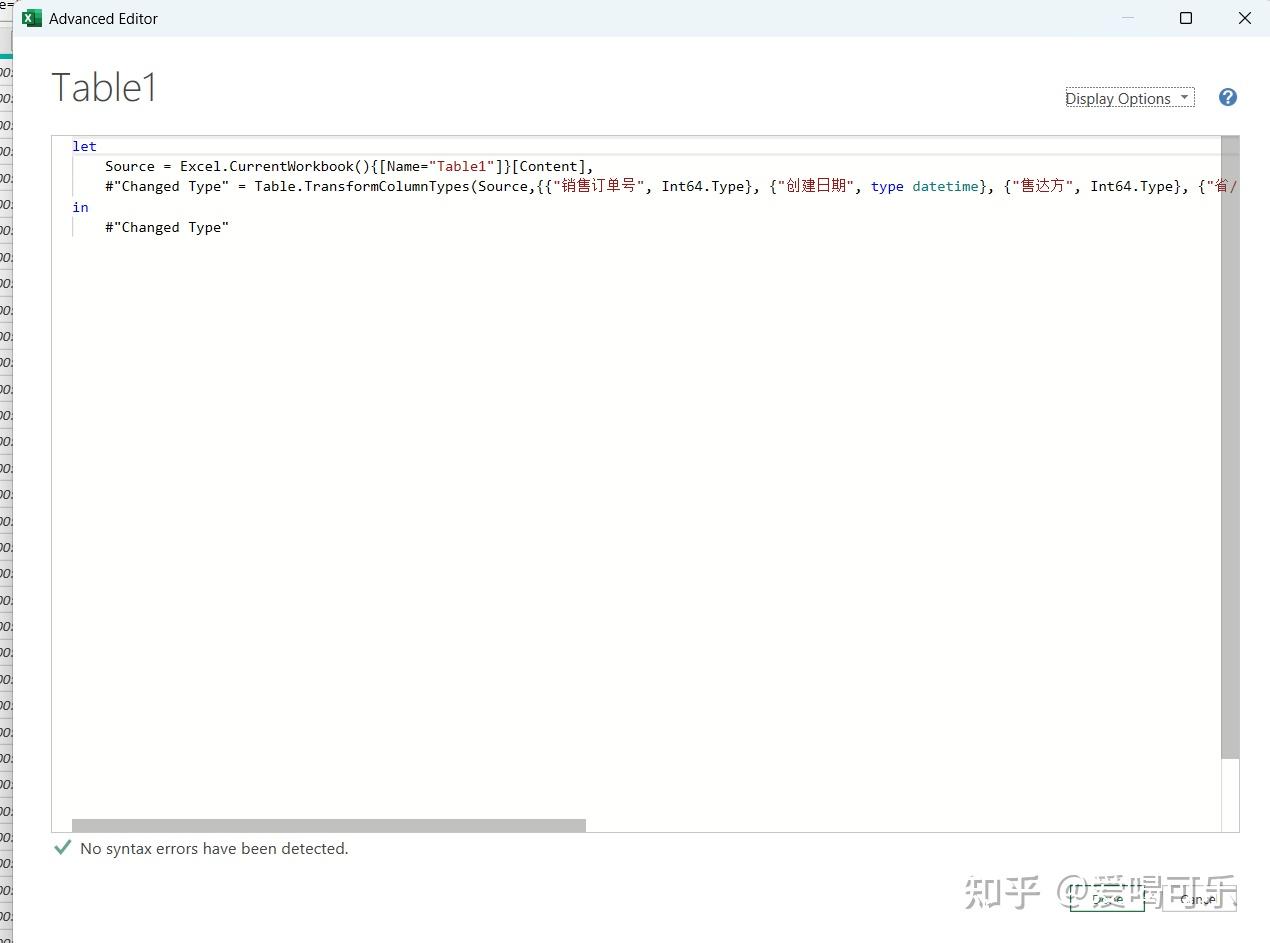Click the green syntax check mark icon
1270x943 pixels.
pyautogui.click(x=62, y=847)
